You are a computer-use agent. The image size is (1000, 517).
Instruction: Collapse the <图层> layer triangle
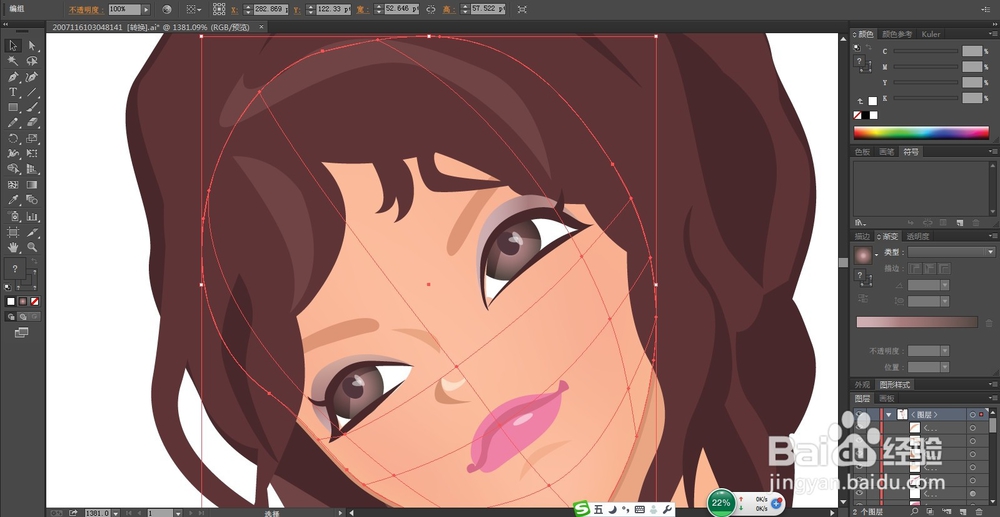889,414
